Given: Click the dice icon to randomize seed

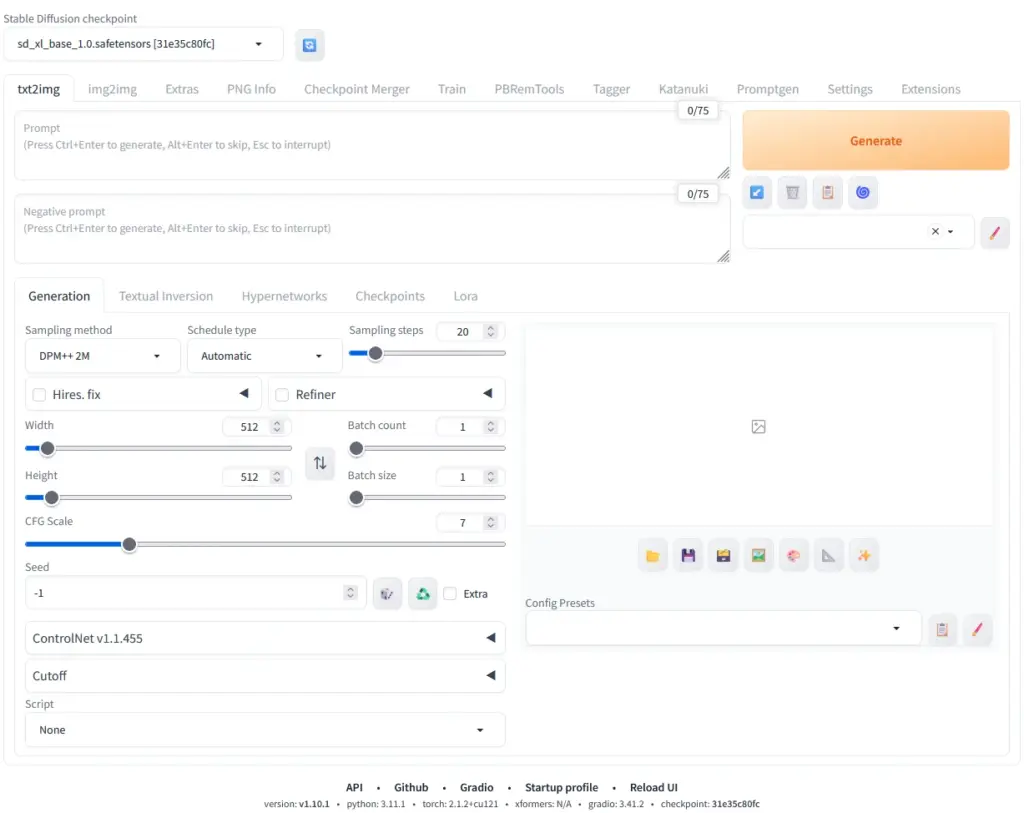Looking at the screenshot, I should click(387, 594).
